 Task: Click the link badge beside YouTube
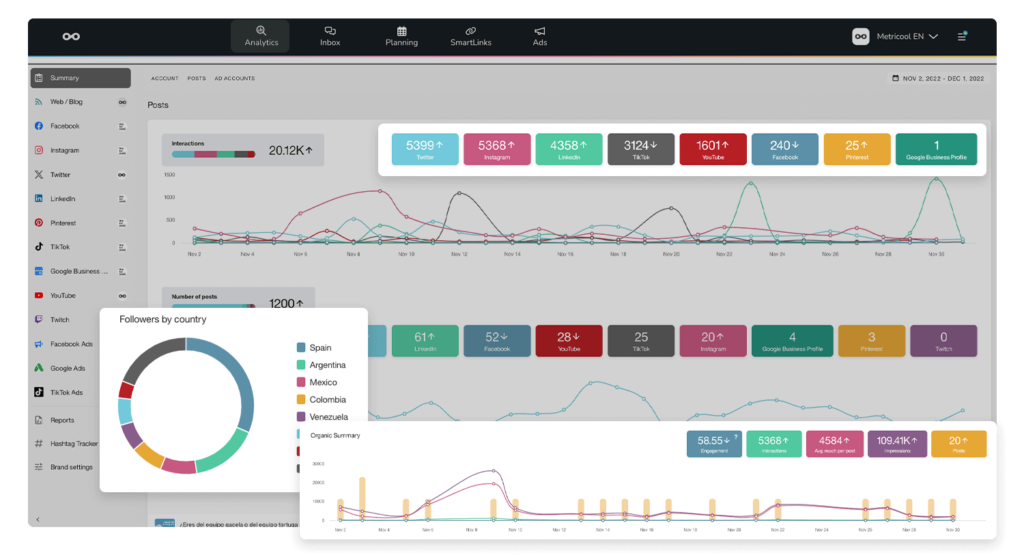point(122,295)
